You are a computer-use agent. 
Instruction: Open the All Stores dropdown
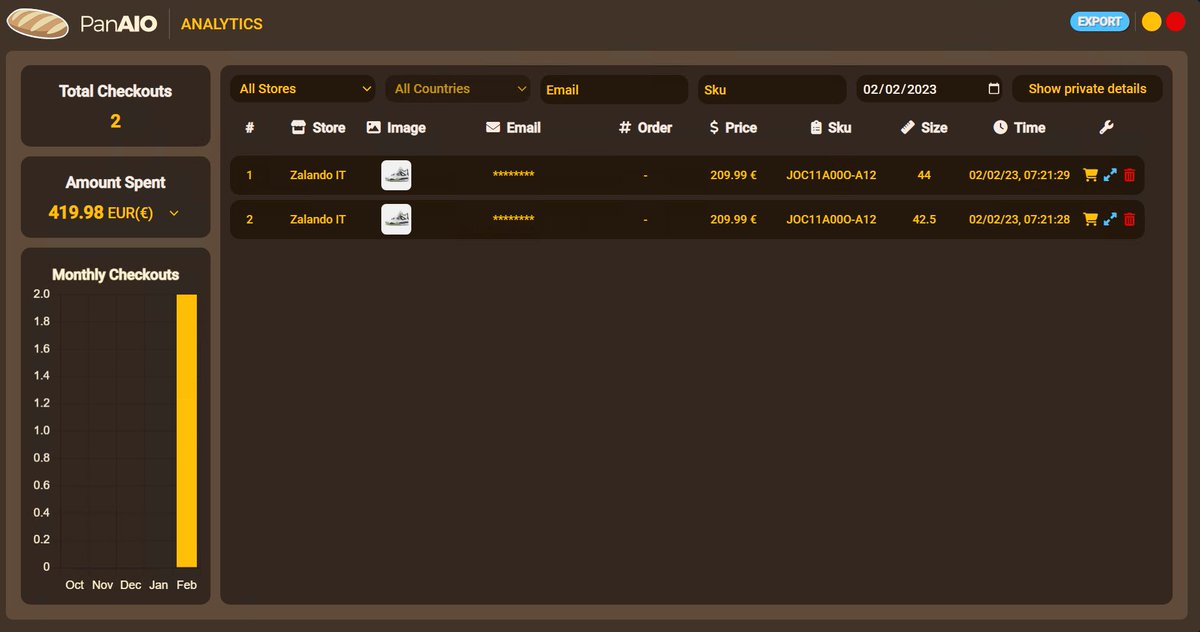[x=302, y=89]
